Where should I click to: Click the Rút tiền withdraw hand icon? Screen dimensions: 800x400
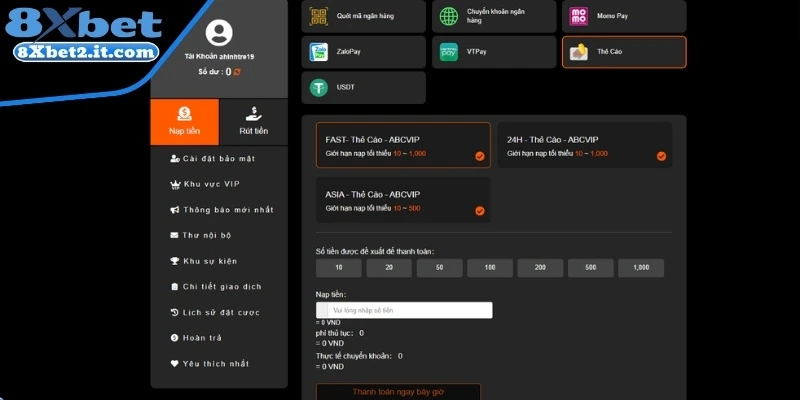pyautogui.click(x=254, y=114)
